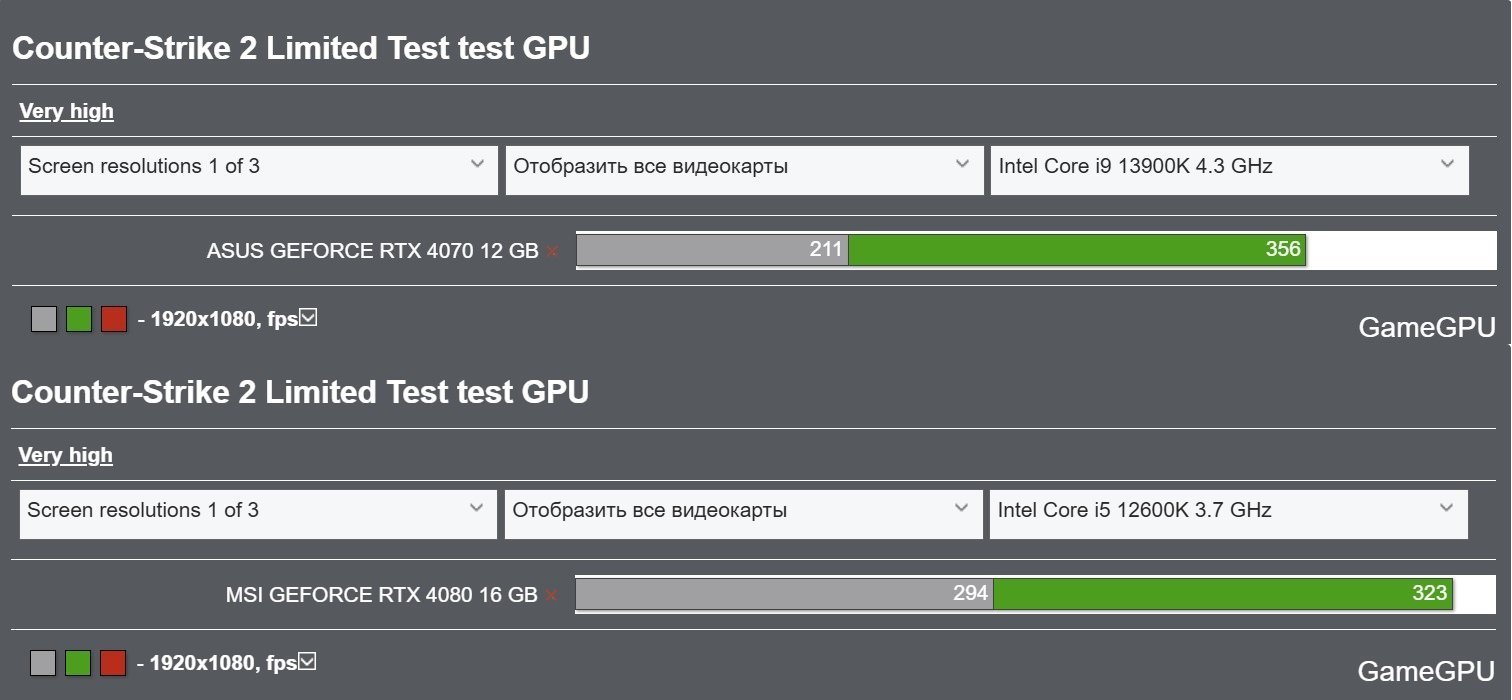Open bottom Screen resolutions 1 of 3 dropdown

point(258,514)
